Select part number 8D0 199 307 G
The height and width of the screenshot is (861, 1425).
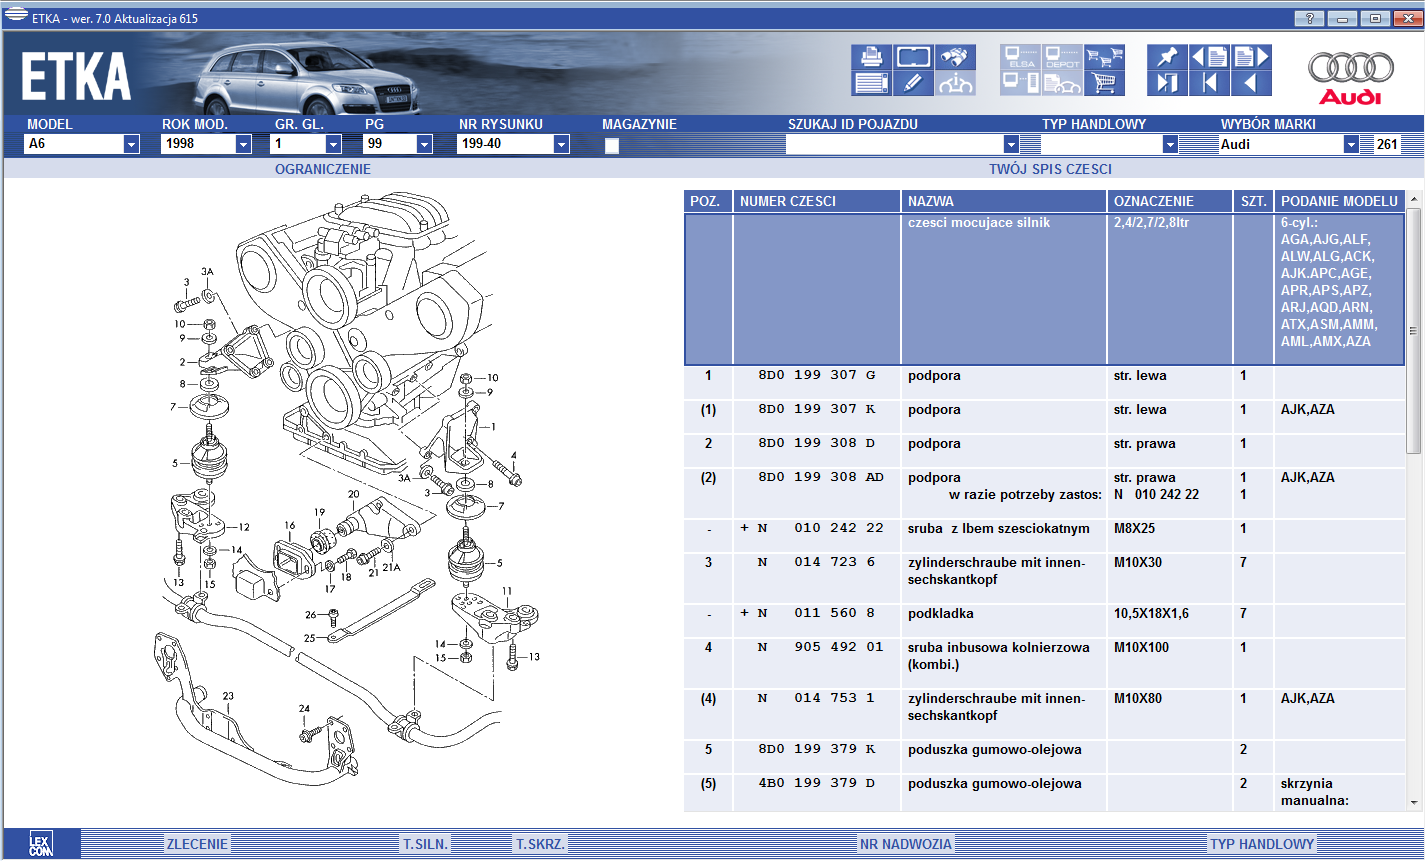coord(816,376)
